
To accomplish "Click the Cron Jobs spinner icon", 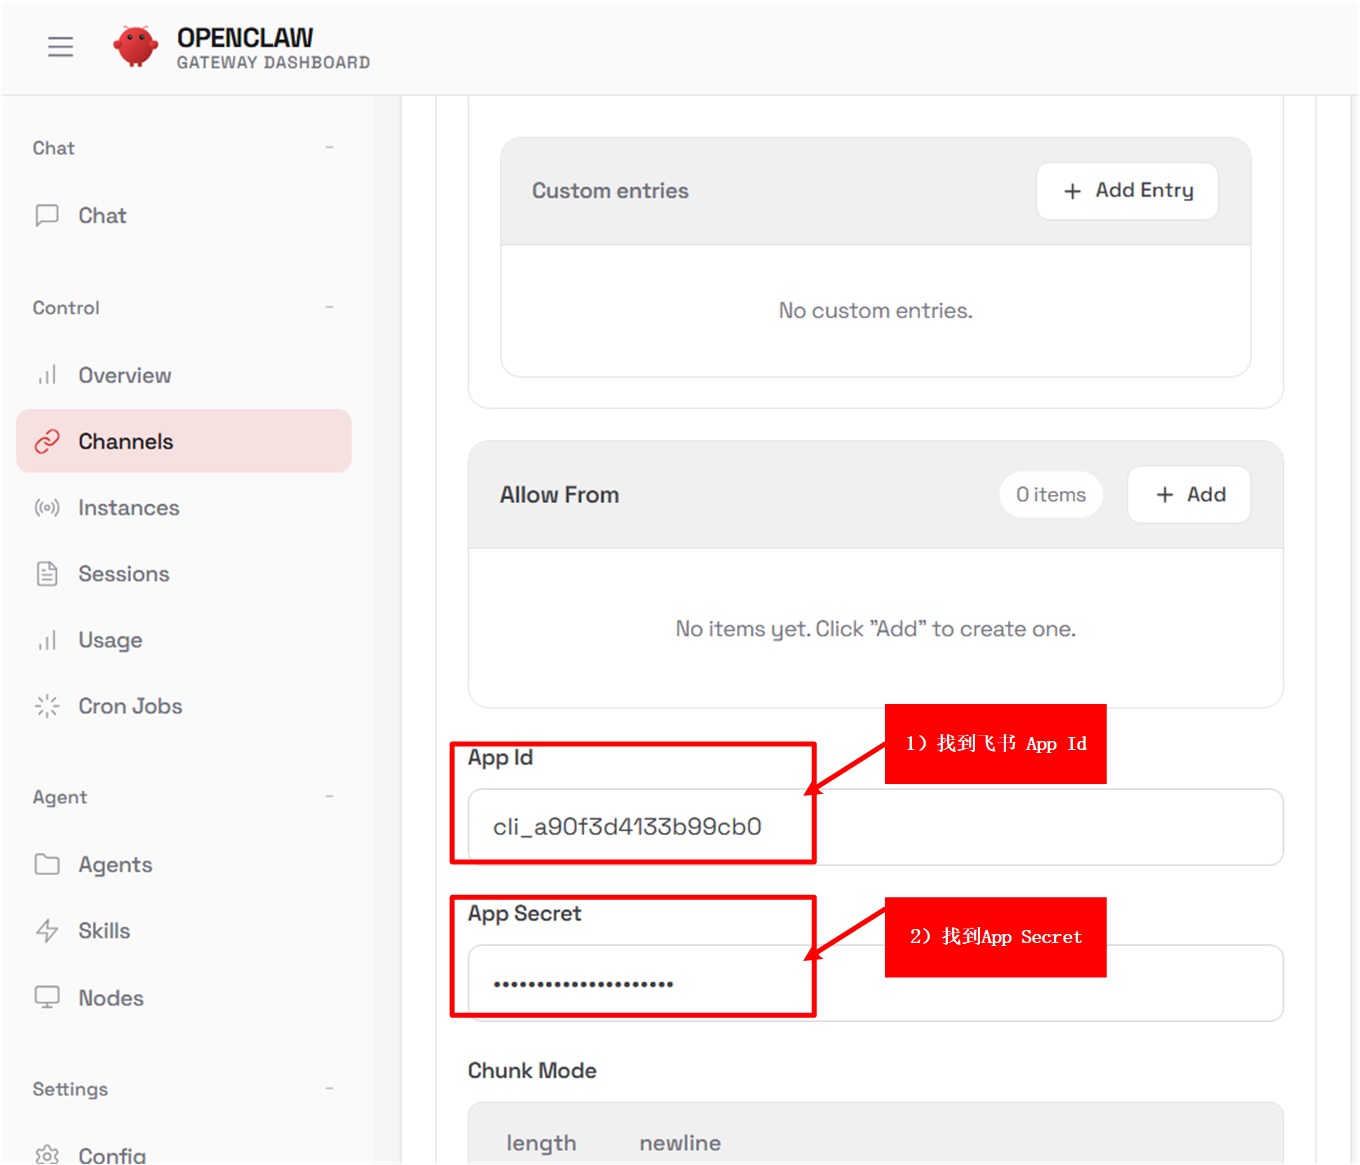I will point(47,706).
